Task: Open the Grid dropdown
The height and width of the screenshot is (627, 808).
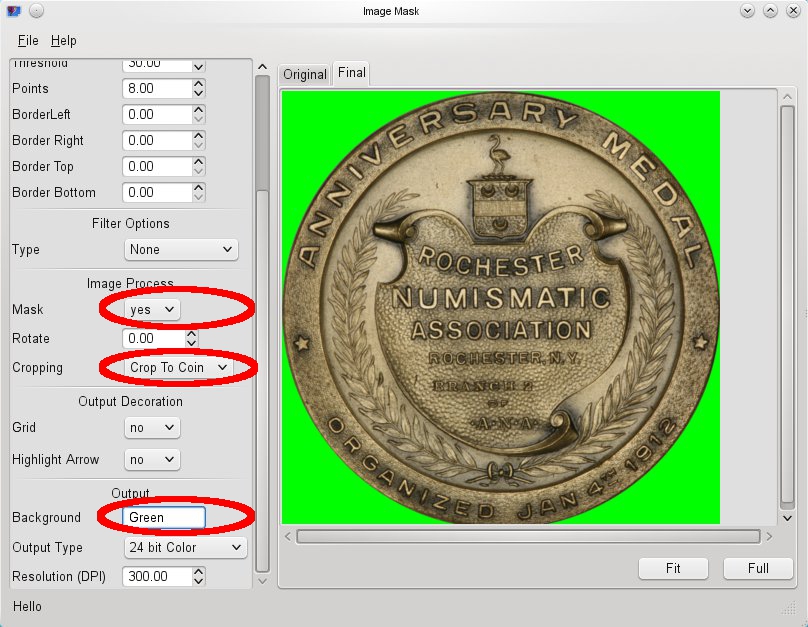Action: 152,428
